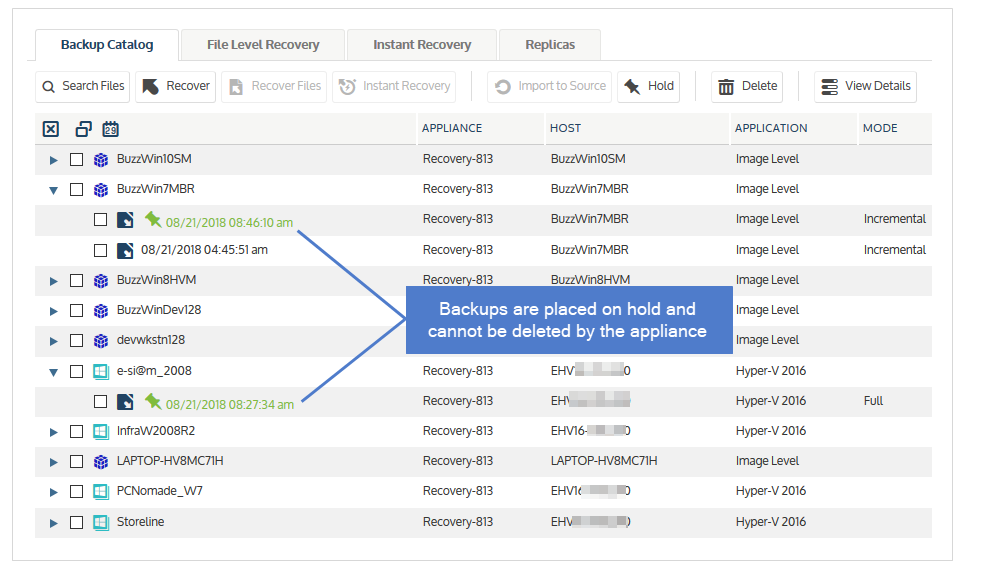Expand the BuzzWinDev128 row
This screenshot has height=585, width=981.
[54, 312]
